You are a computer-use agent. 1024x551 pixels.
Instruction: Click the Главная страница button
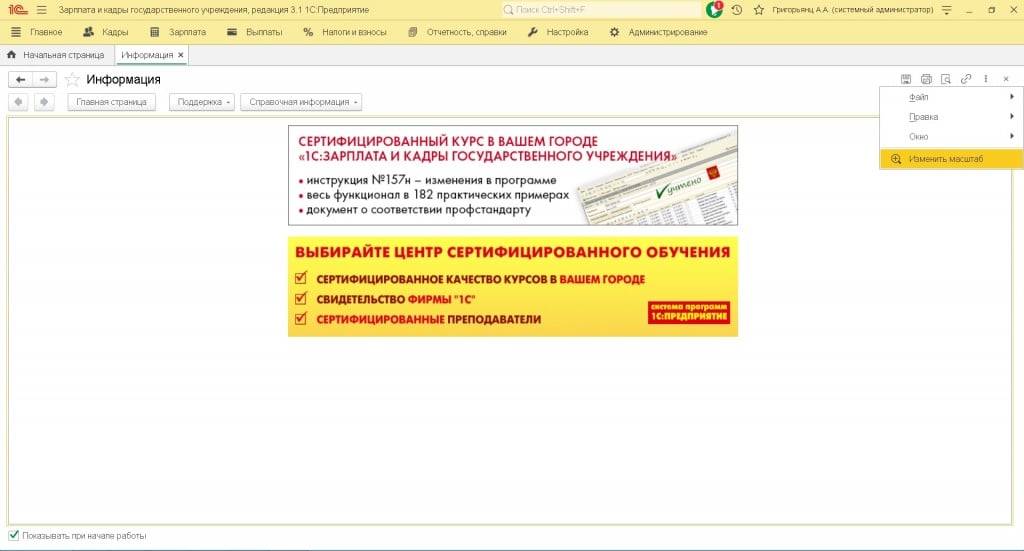pyautogui.click(x=112, y=102)
